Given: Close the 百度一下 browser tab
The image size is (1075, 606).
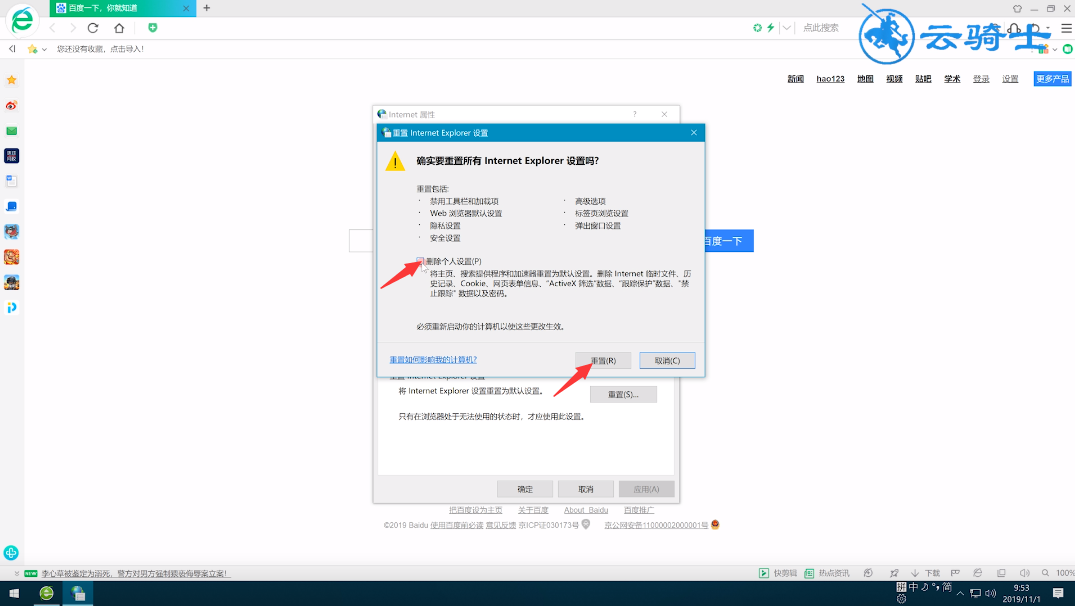Looking at the screenshot, I should [186, 8].
